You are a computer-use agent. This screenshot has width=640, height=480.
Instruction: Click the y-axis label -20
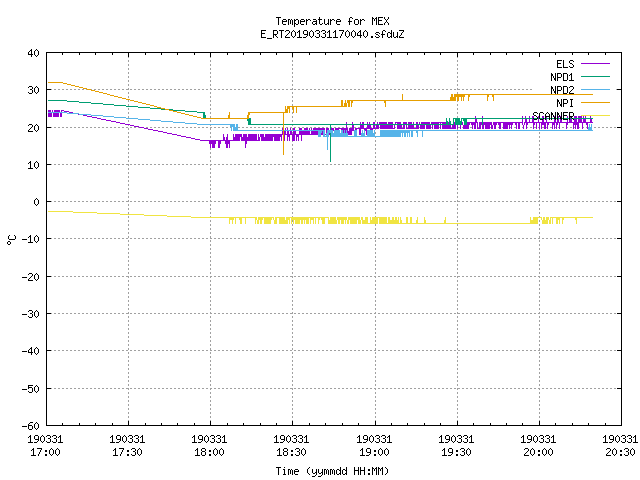[31, 277]
